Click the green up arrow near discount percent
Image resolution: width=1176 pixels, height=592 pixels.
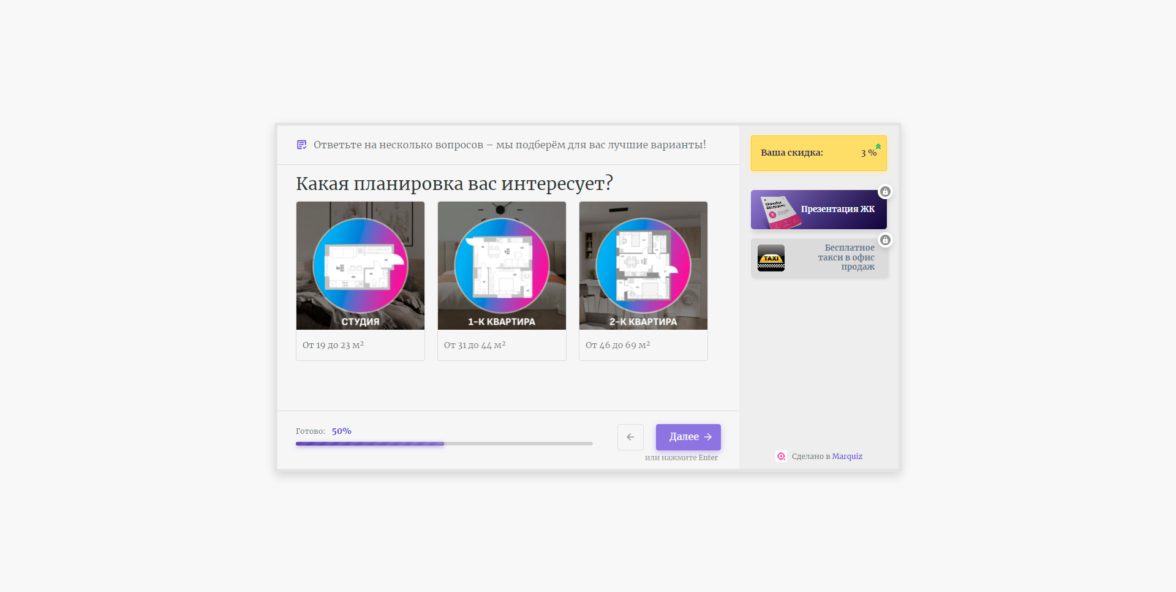pyautogui.click(x=878, y=146)
